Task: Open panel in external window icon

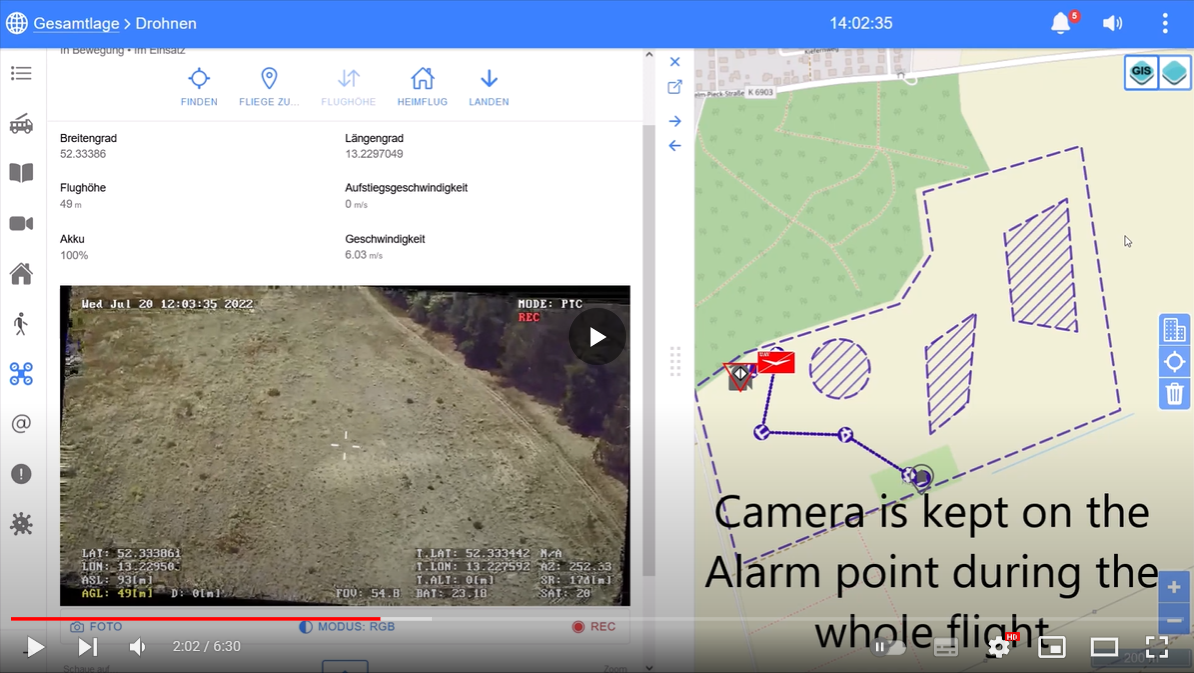Action: 675,88
